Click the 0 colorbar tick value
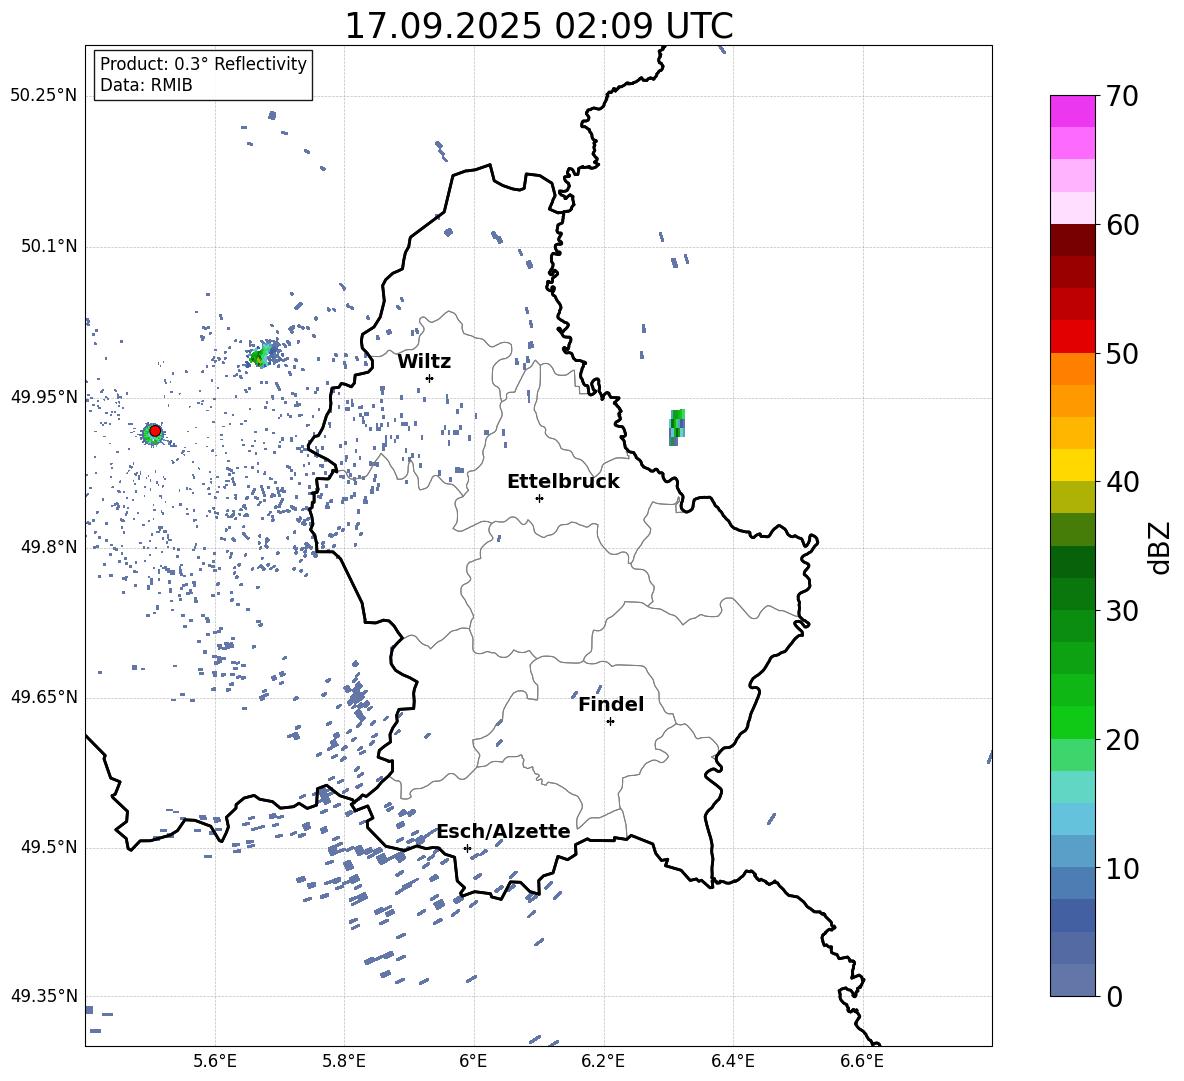This screenshot has width=1184, height=1081. click(x=1114, y=996)
